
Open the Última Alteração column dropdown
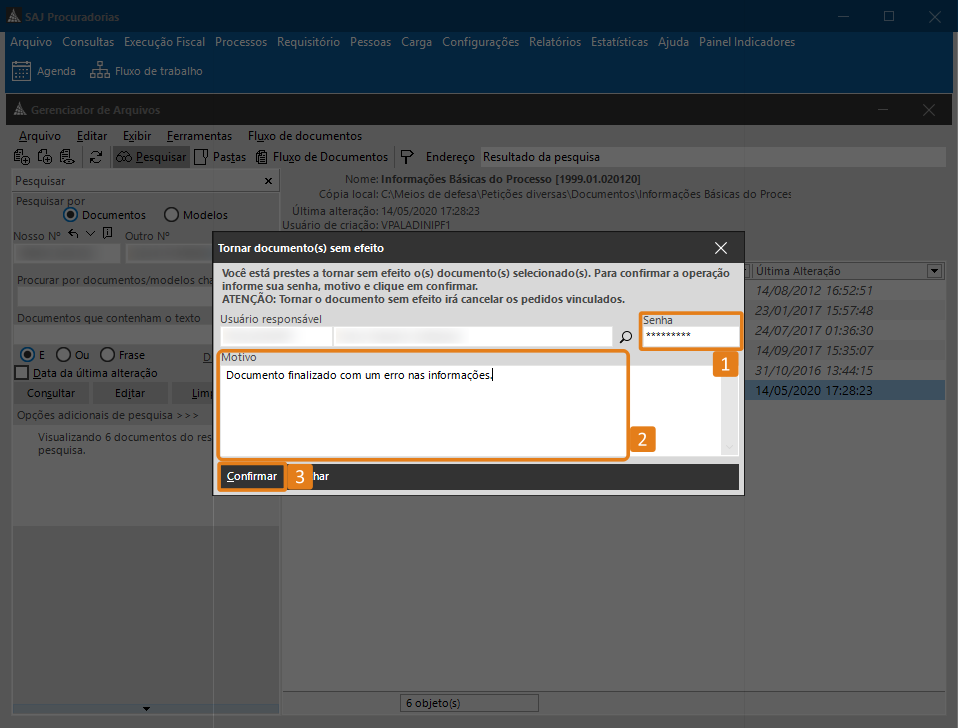(x=934, y=271)
